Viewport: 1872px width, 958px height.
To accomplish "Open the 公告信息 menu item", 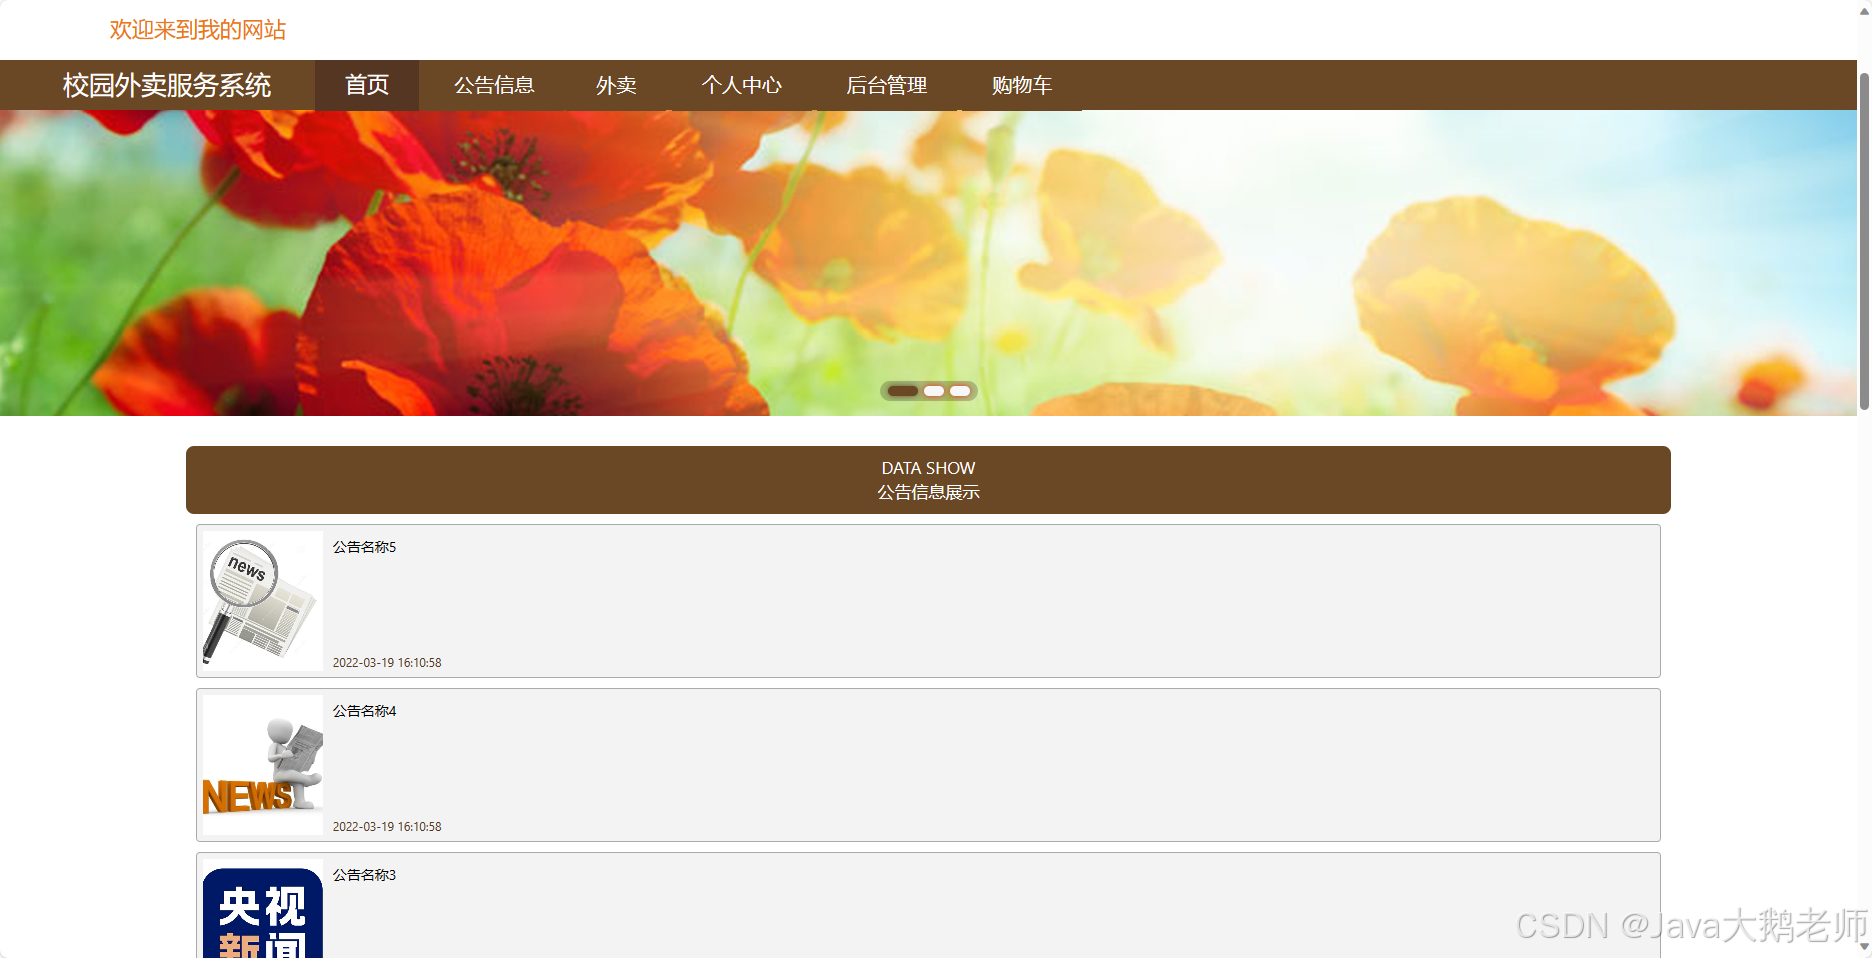I will [494, 85].
